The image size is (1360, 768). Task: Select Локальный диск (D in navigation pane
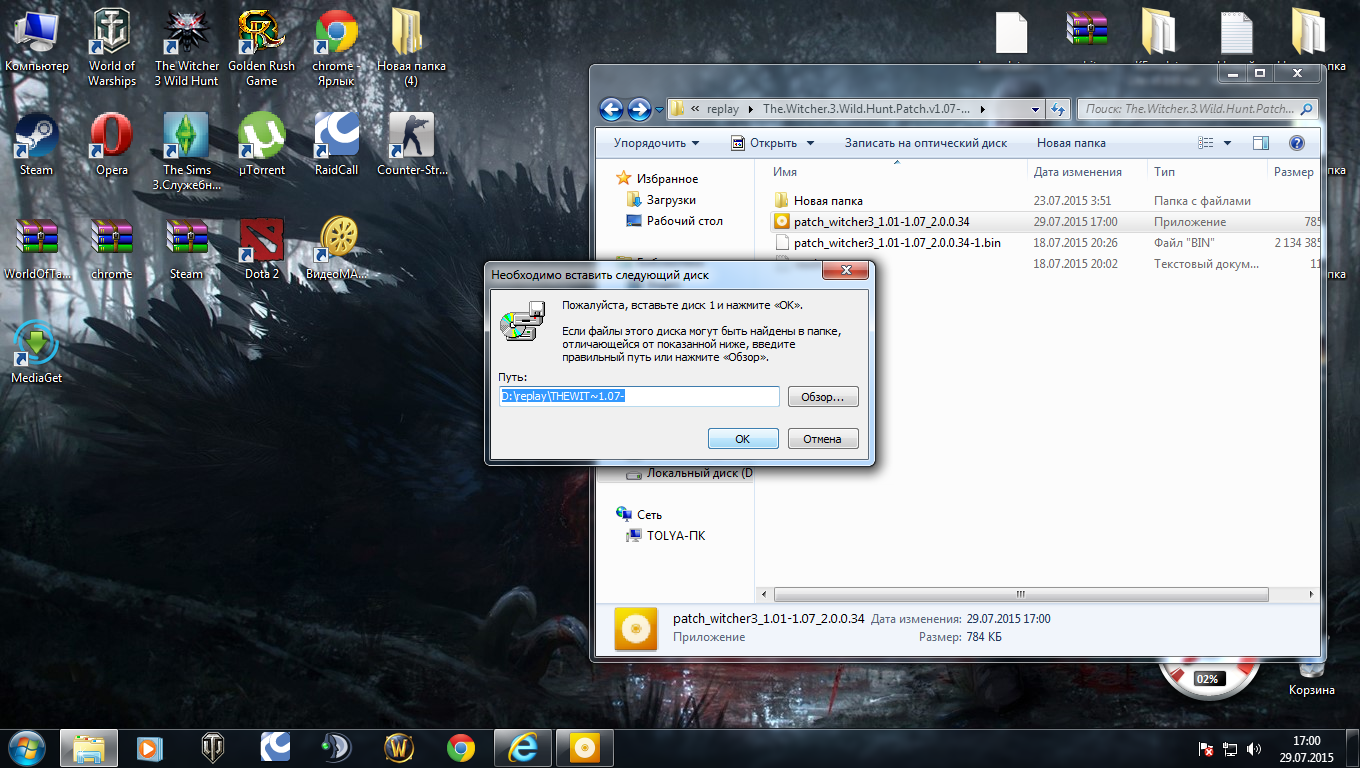pyautogui.click(x=689, y=473)
